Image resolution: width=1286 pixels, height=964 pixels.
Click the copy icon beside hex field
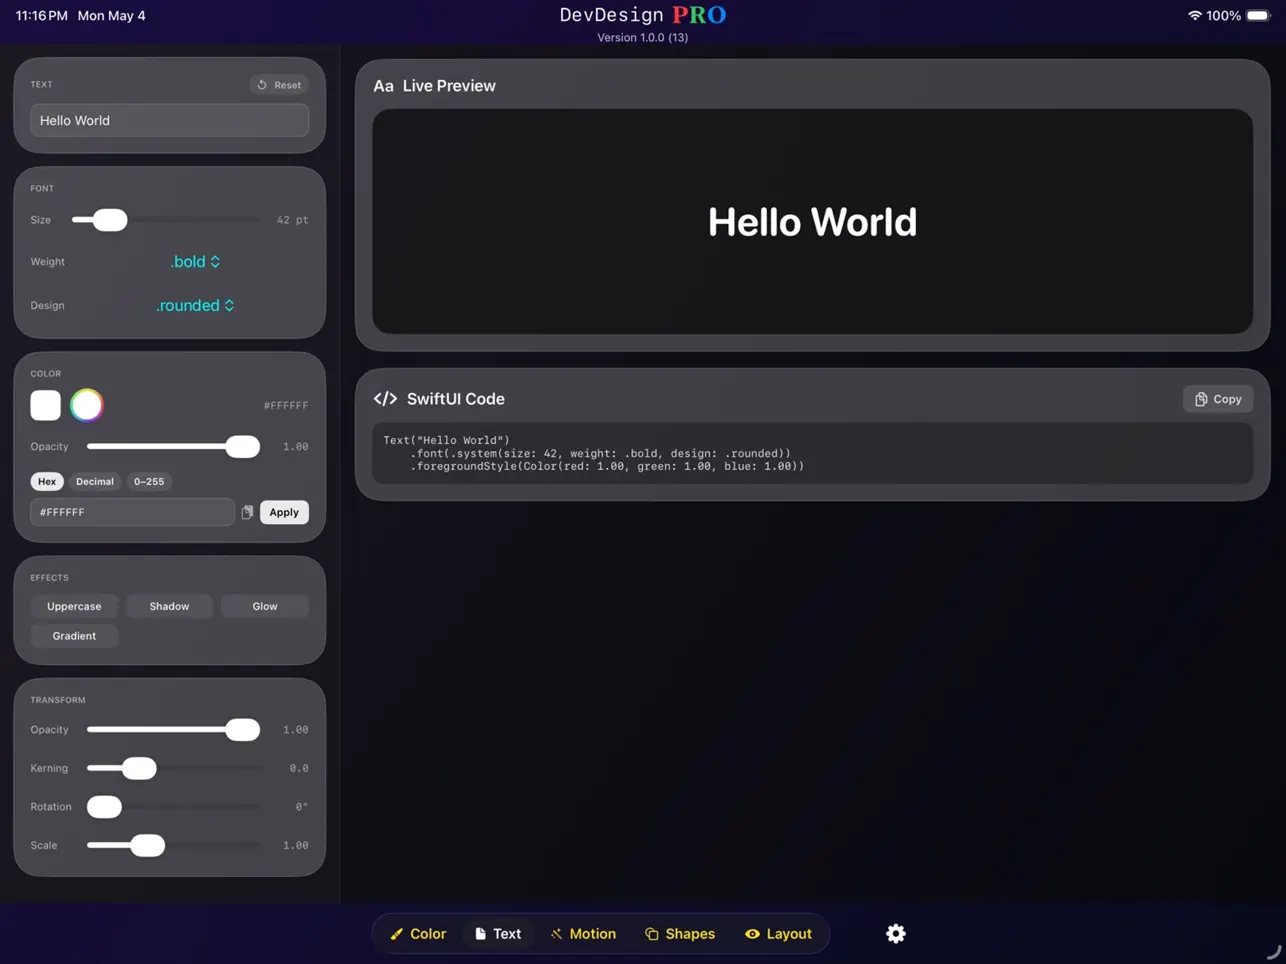click(247, 512)
